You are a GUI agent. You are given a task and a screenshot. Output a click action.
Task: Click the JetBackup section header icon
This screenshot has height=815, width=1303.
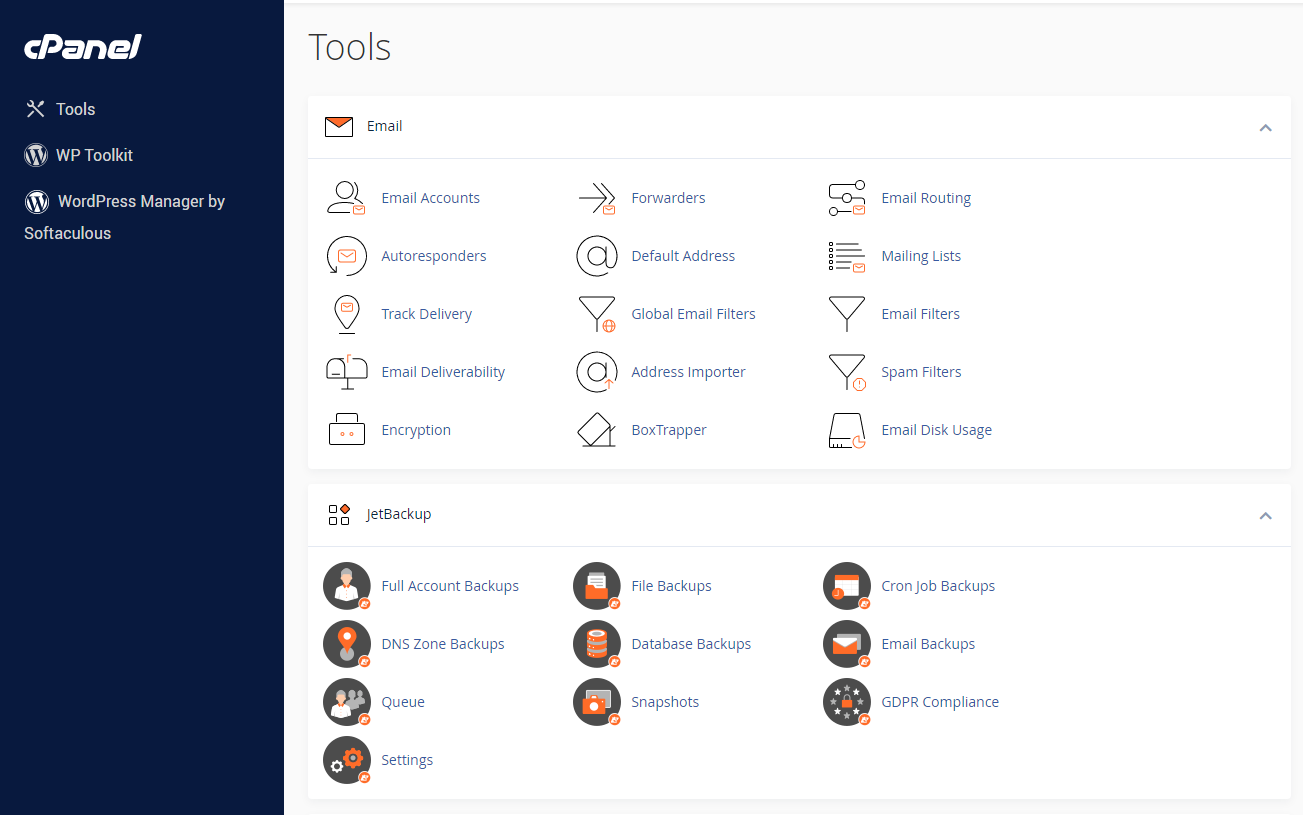(x=339, y=515)
